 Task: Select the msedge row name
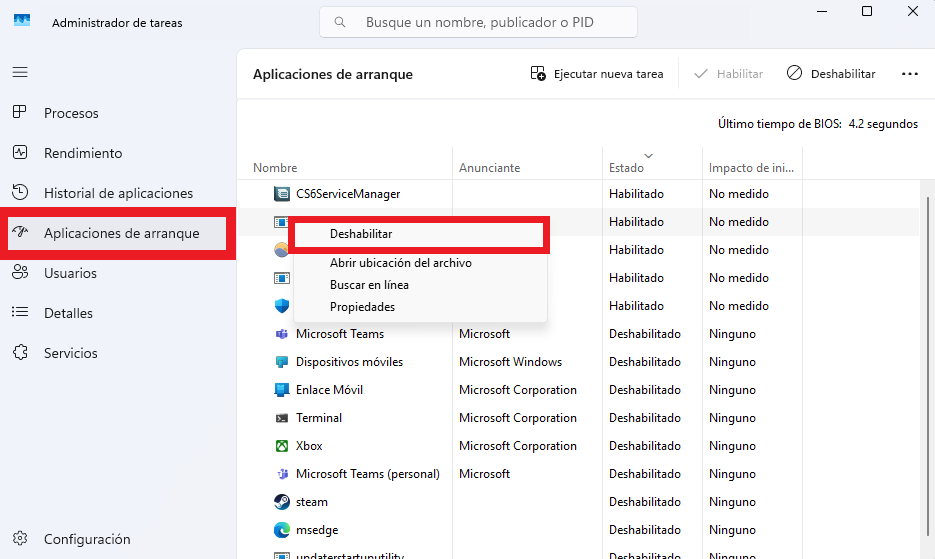tap(317, 530)
